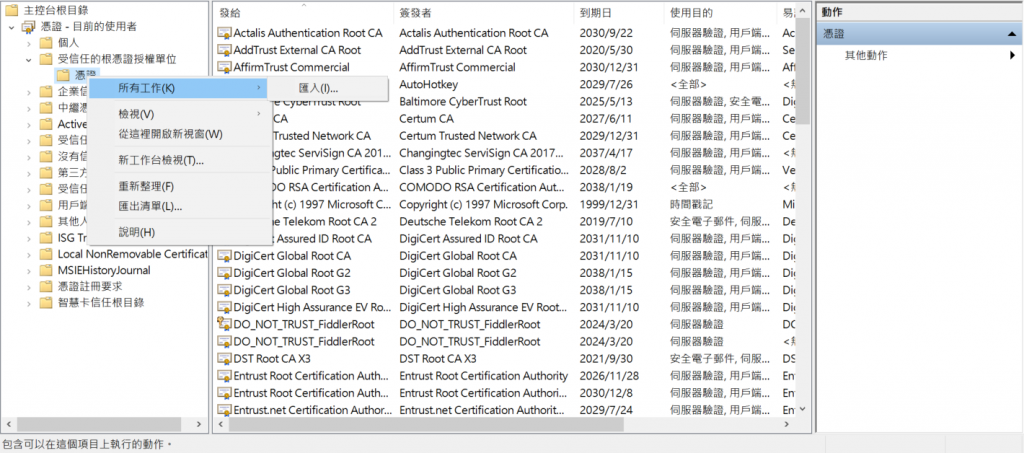1024x453 pixels.
Task: Click the 使用目的 column header
Action: click(x=721, y=13)
